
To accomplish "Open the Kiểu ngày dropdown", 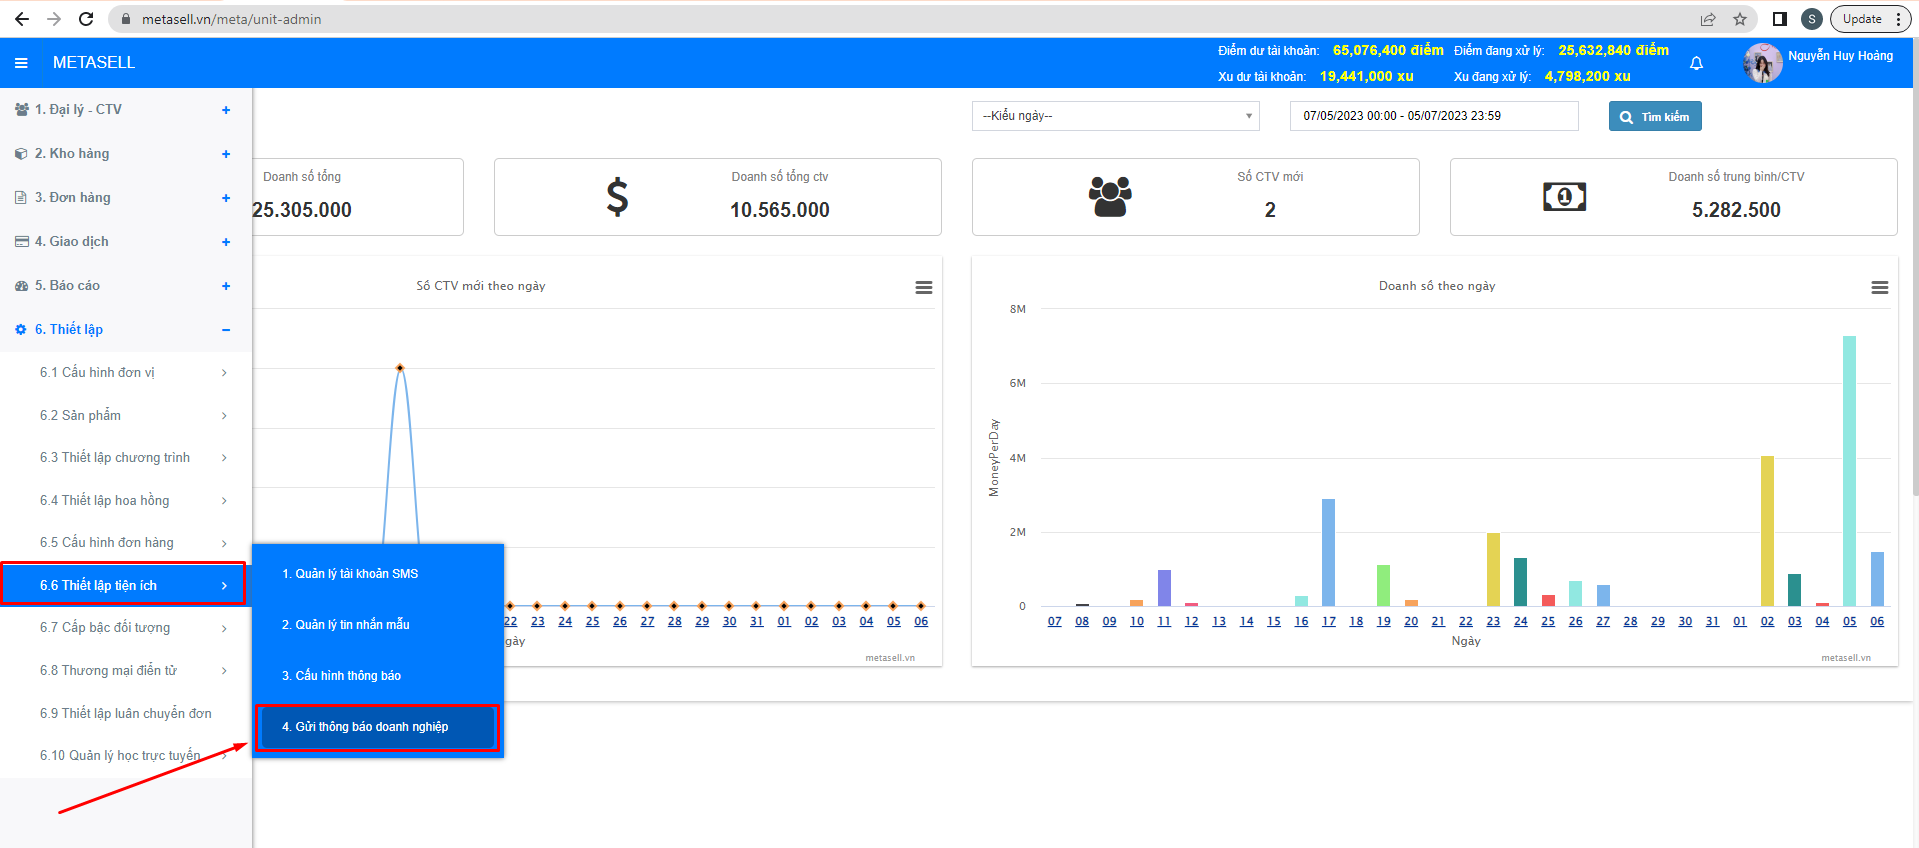I will click(1115, 116).
